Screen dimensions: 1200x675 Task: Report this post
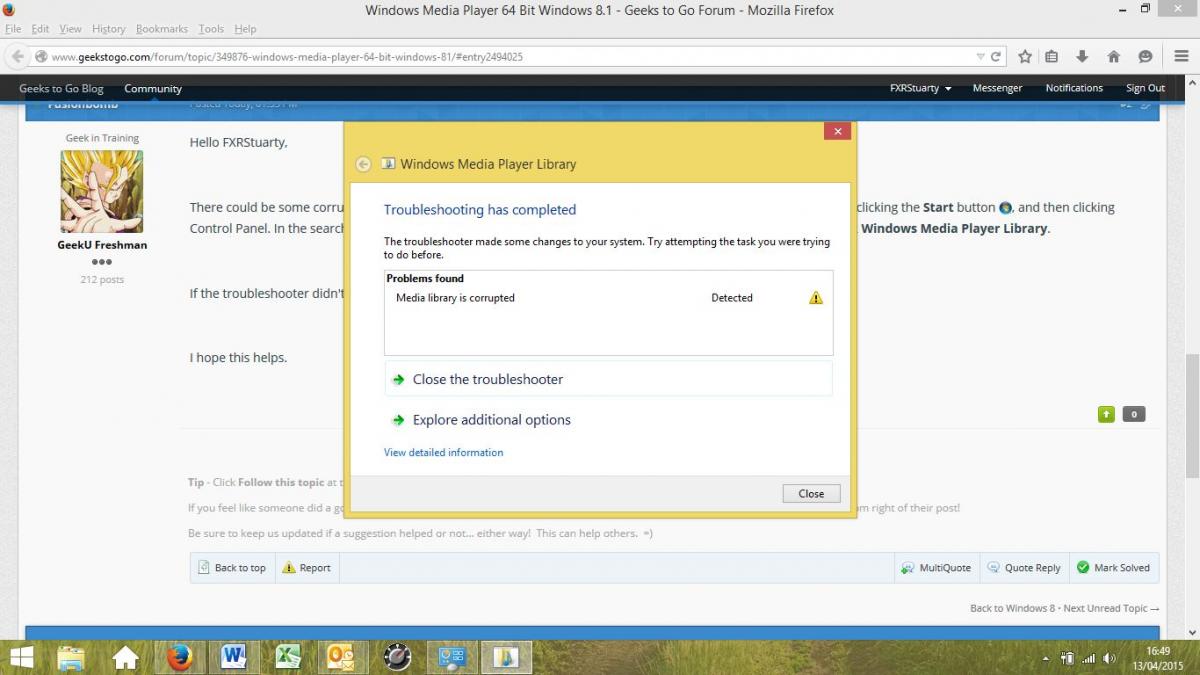pos(306,568)
